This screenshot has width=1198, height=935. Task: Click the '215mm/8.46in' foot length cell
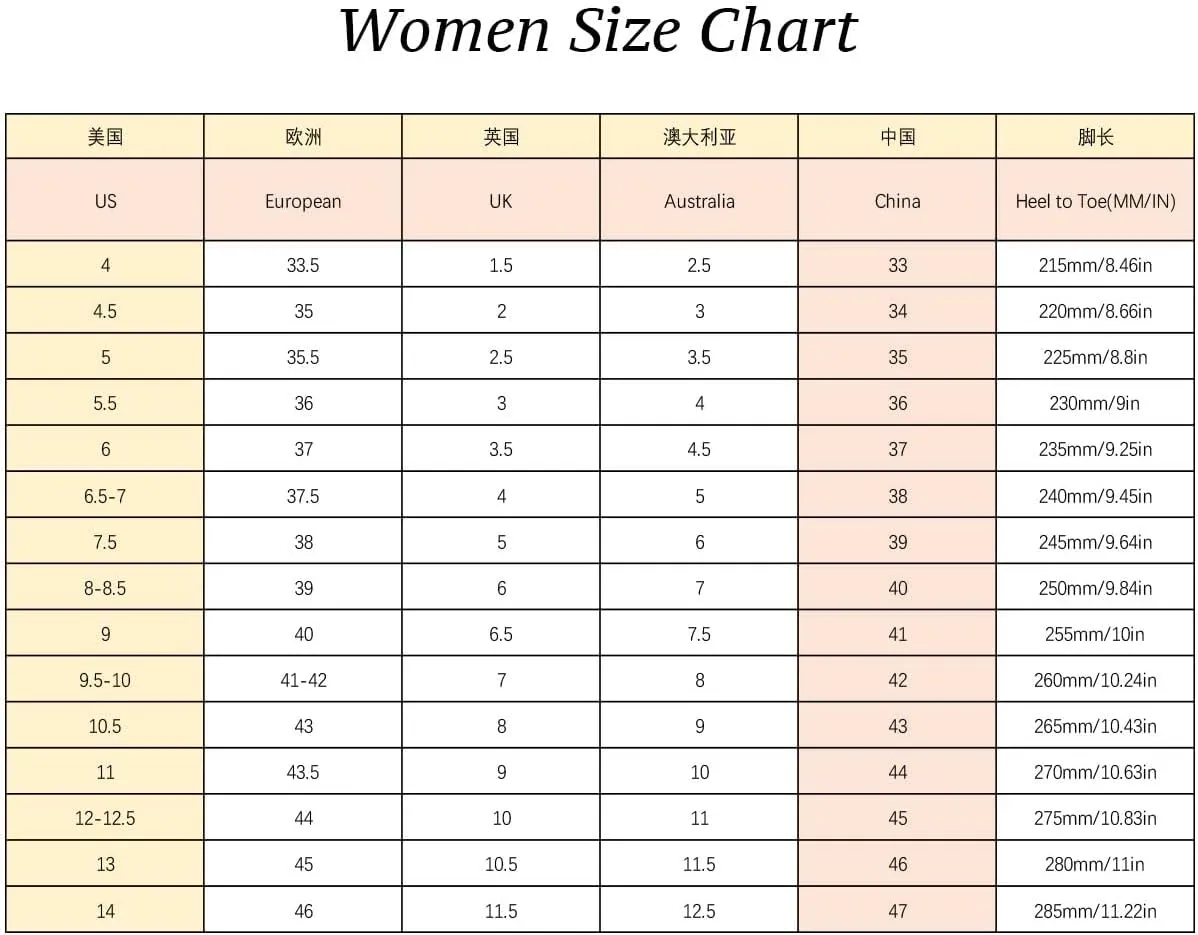pos(1095,265)
